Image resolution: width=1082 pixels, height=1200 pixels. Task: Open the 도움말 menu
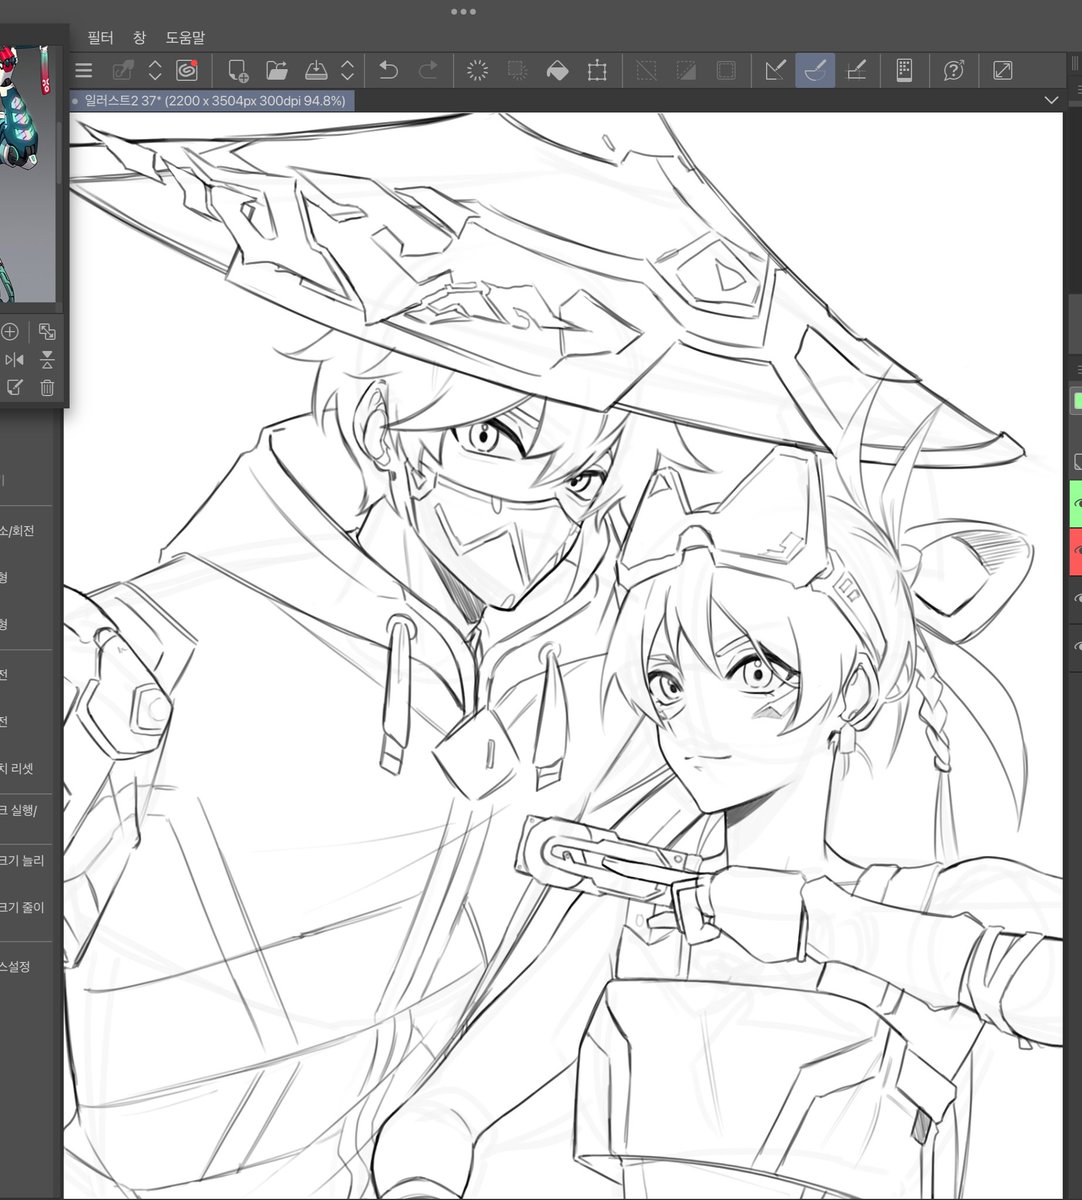tap(185, 37)
